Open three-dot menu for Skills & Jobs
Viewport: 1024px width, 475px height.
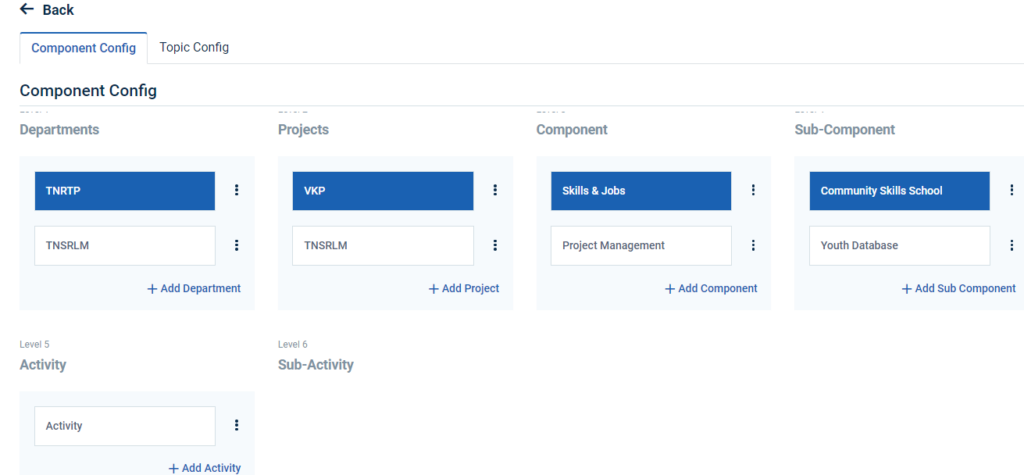pyautogui.click(x=753, y=190)
